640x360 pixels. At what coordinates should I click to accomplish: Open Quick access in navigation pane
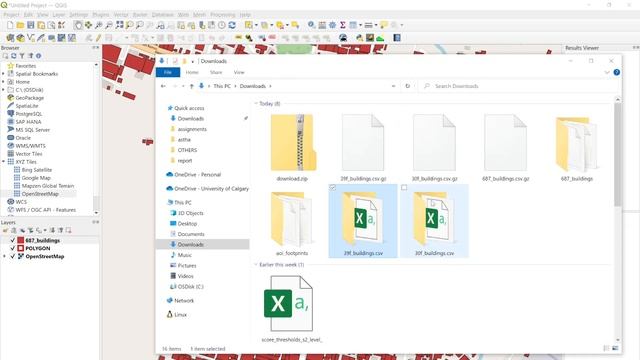[189, 108]
